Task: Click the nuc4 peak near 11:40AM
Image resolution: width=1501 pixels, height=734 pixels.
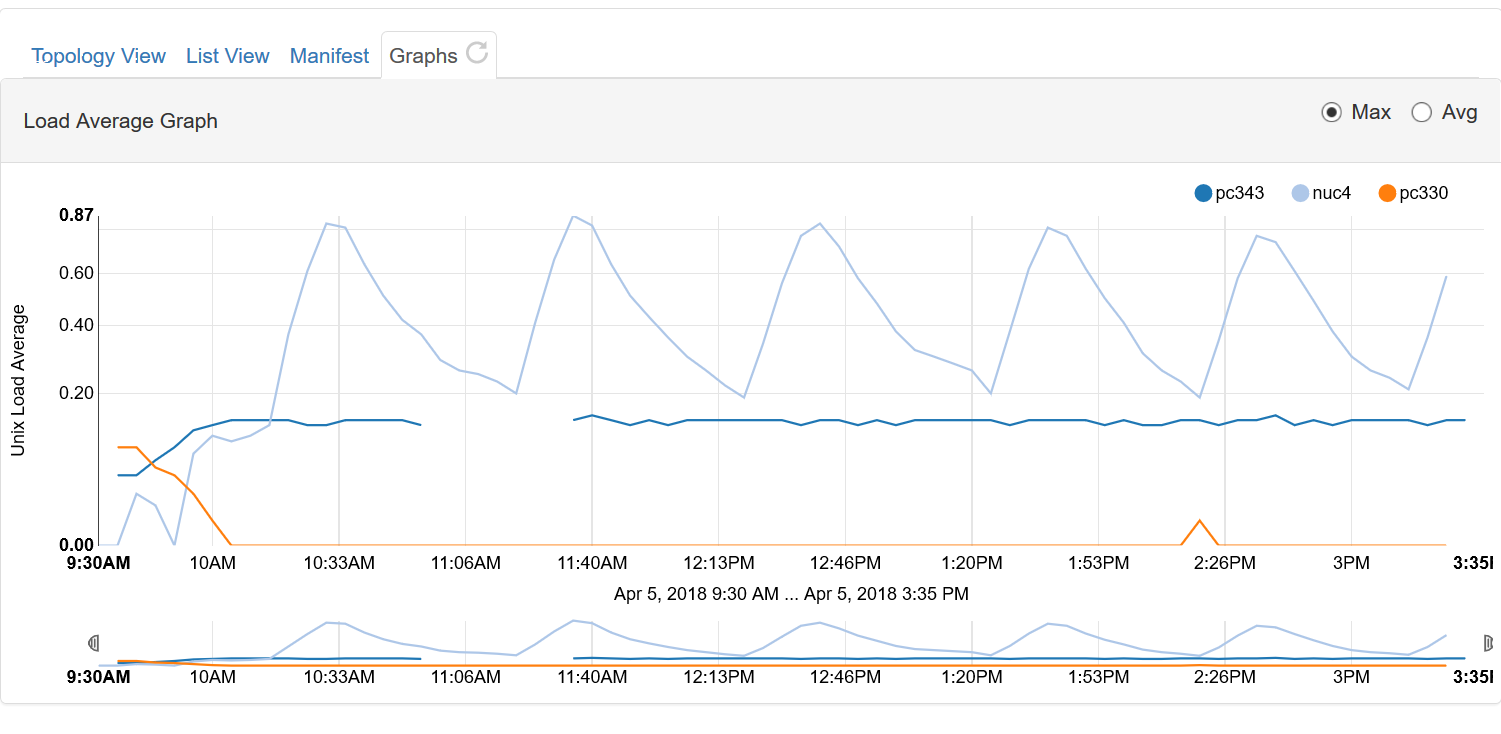Action: pyautogui.click(x=573, y=217)
